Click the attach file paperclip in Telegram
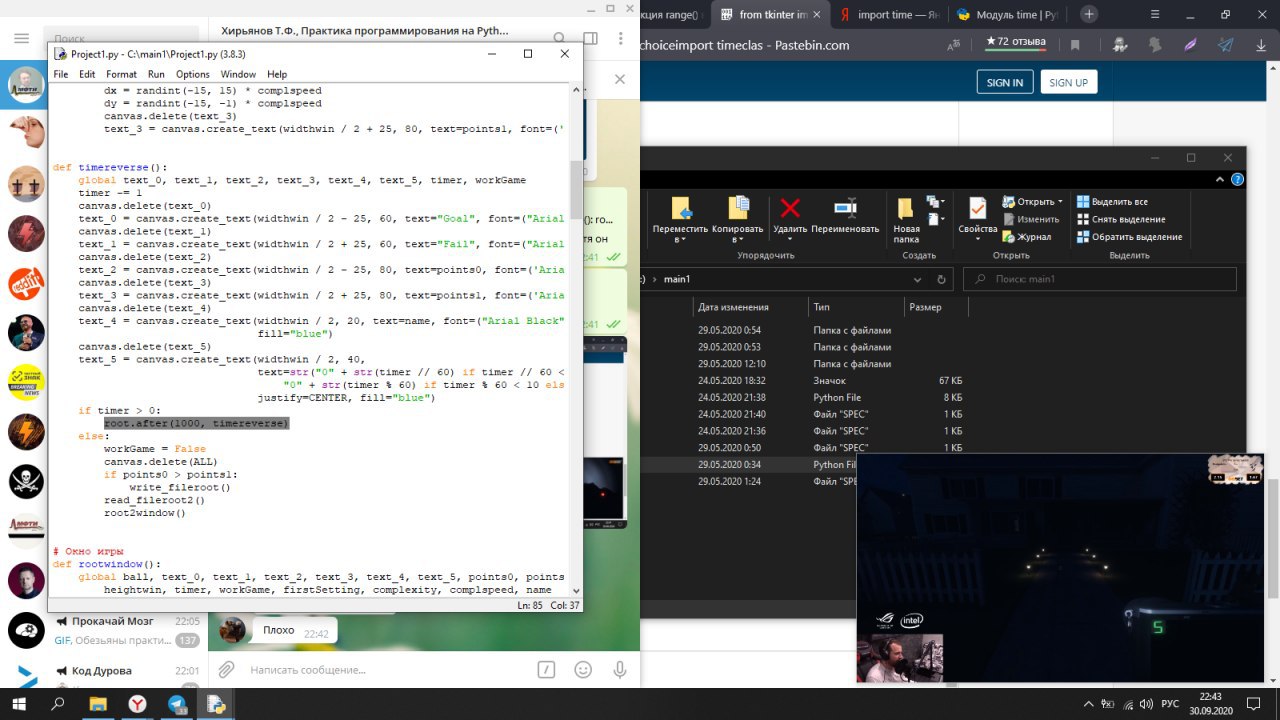Viewport: 1280px width, 720px height. 227,670
